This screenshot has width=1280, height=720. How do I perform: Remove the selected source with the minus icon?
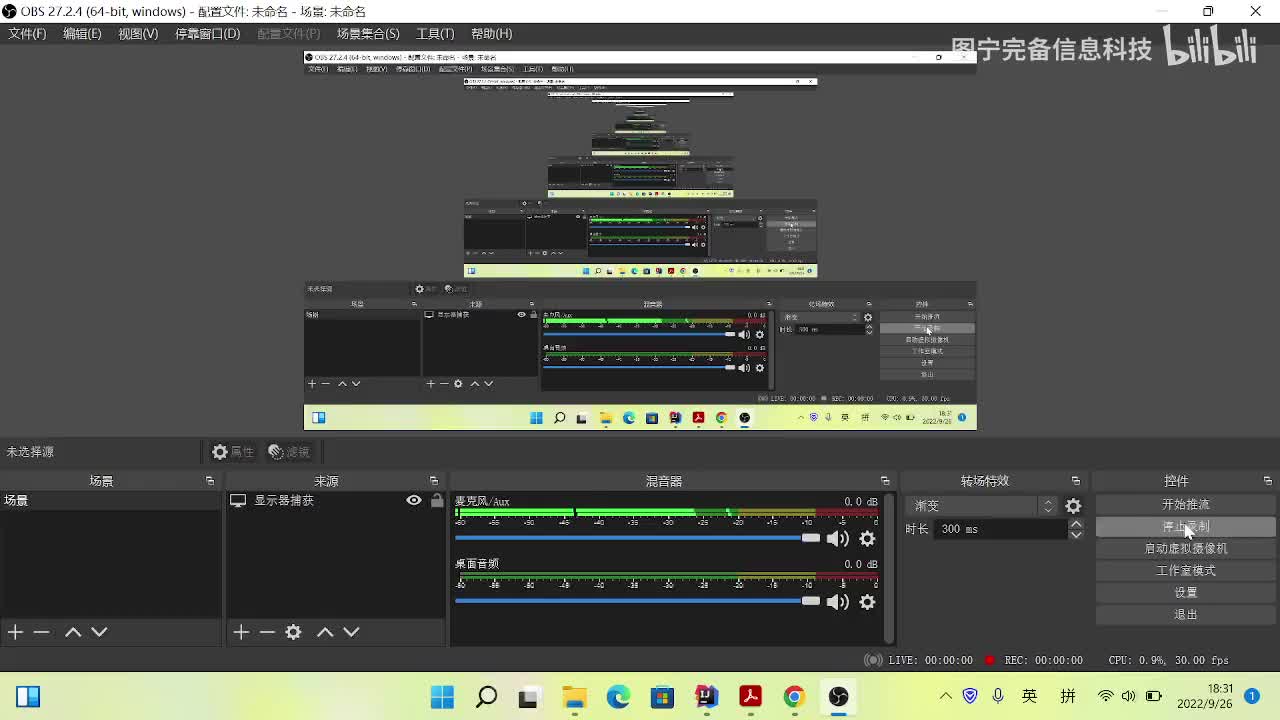tap(267, 632)
